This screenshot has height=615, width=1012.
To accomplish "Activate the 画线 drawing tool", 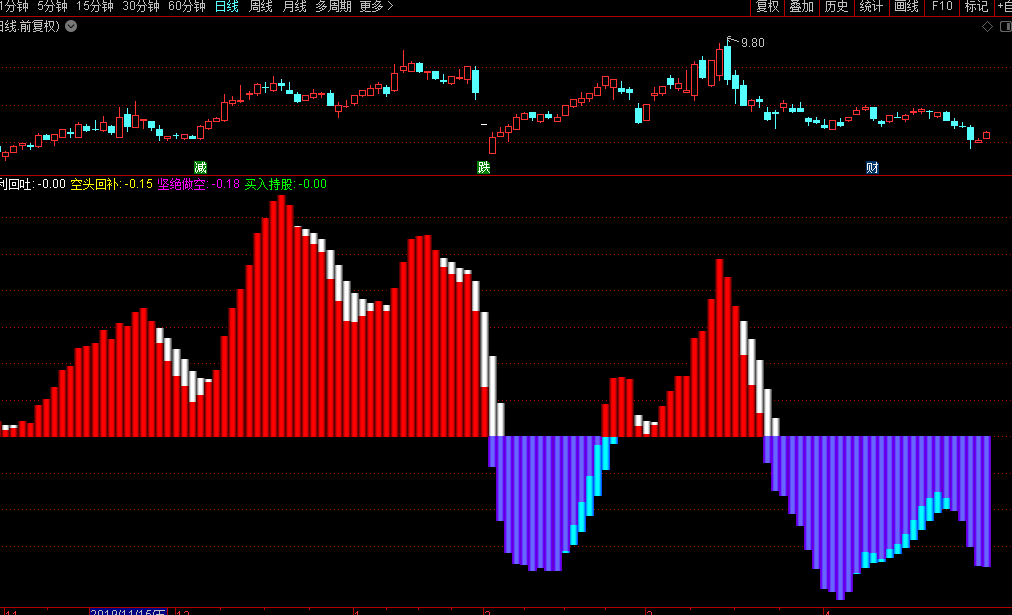I will tap(906, 7).
